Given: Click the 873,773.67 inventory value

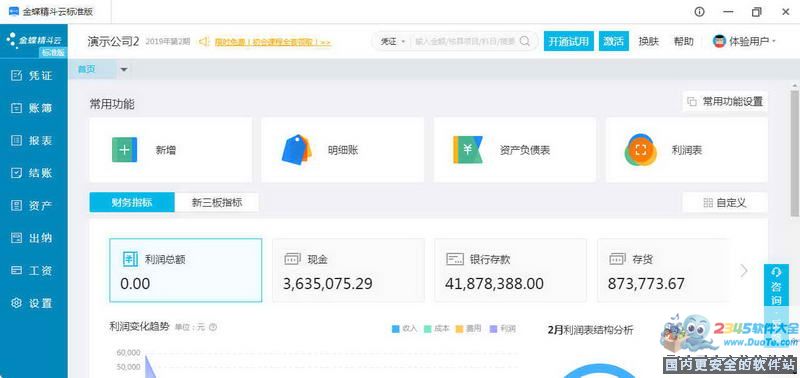Looking at the screenshot, I should 646,284.
